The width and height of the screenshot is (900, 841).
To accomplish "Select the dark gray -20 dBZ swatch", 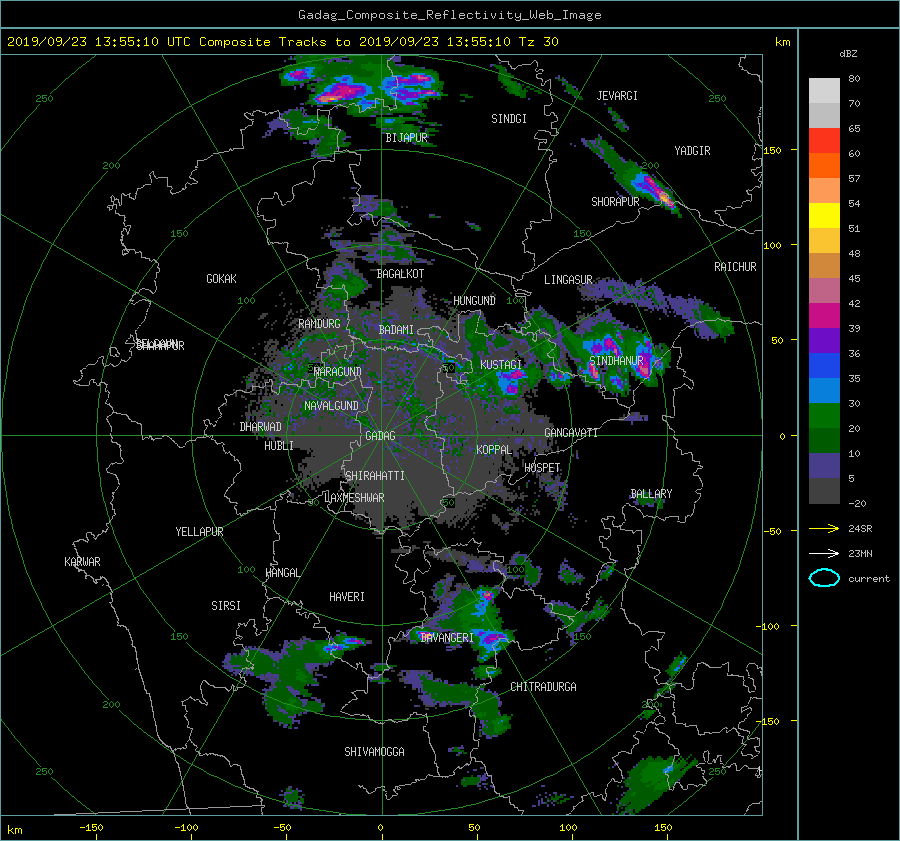I will 824,491.
